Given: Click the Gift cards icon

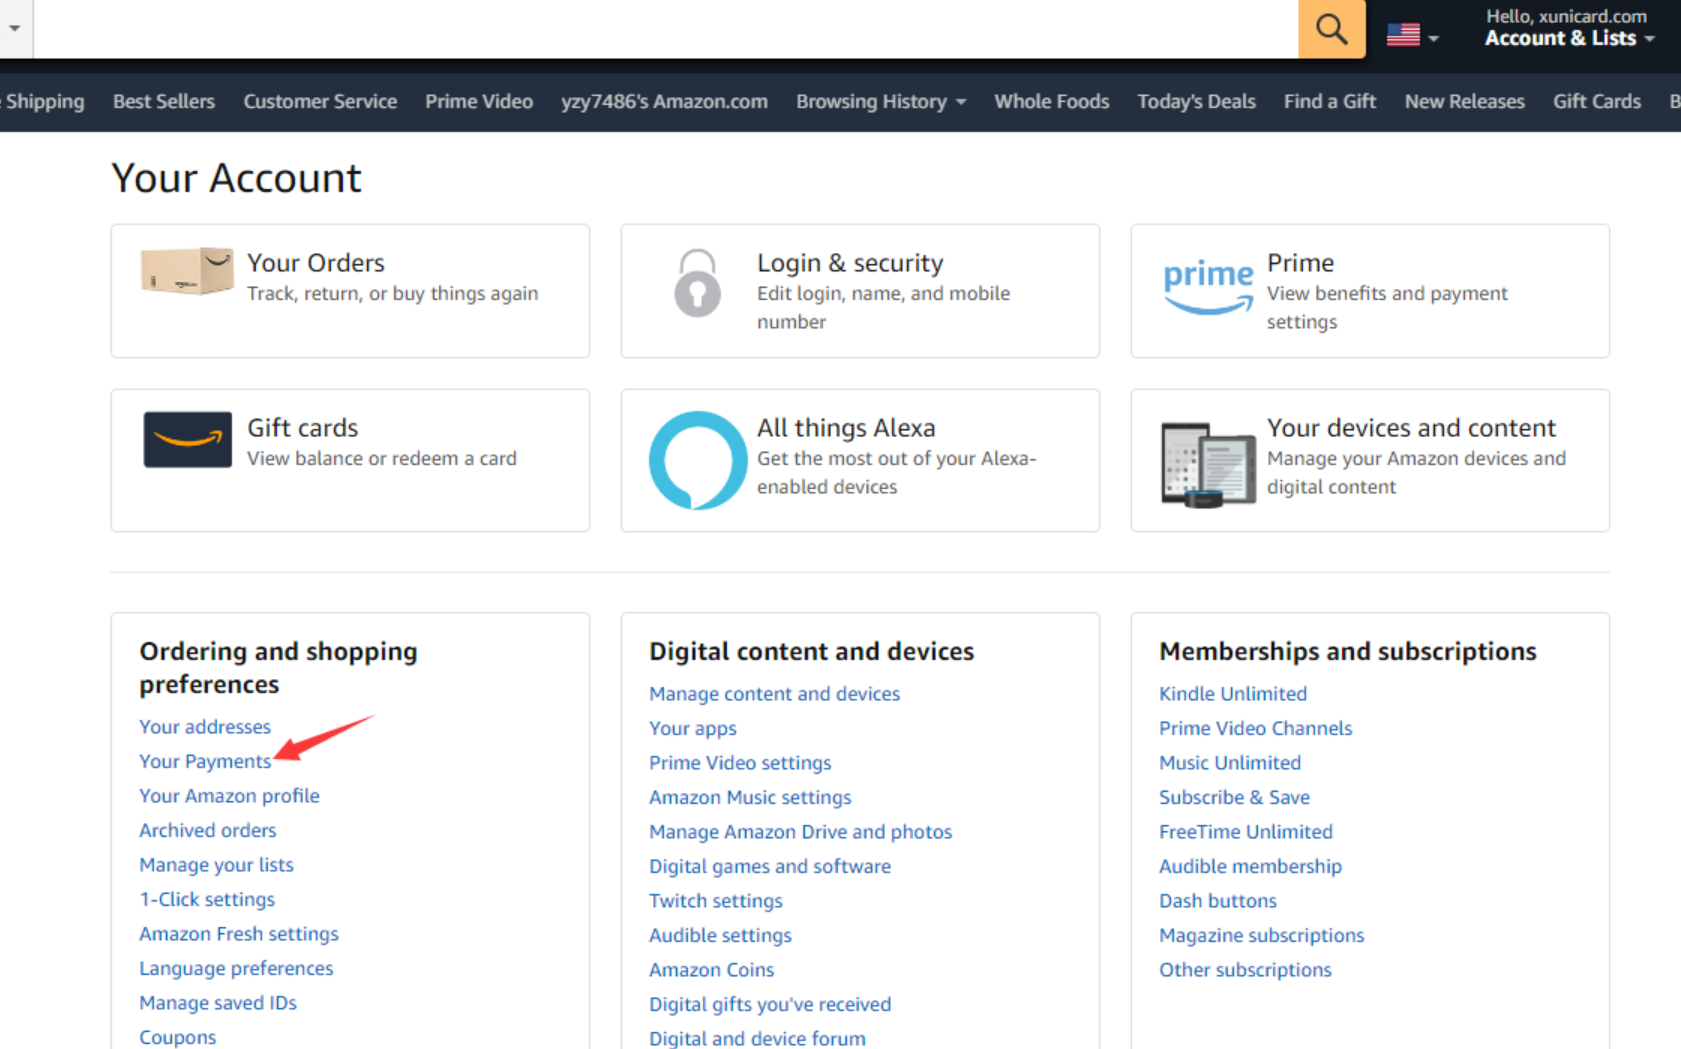Looking at the screenshot, I should pos(187,439).
